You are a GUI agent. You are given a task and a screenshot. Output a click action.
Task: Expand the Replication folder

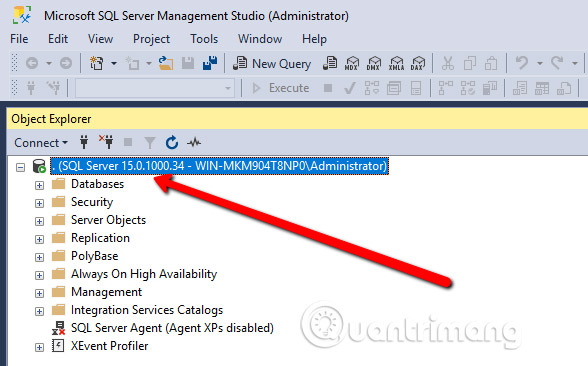coord(39,239)
